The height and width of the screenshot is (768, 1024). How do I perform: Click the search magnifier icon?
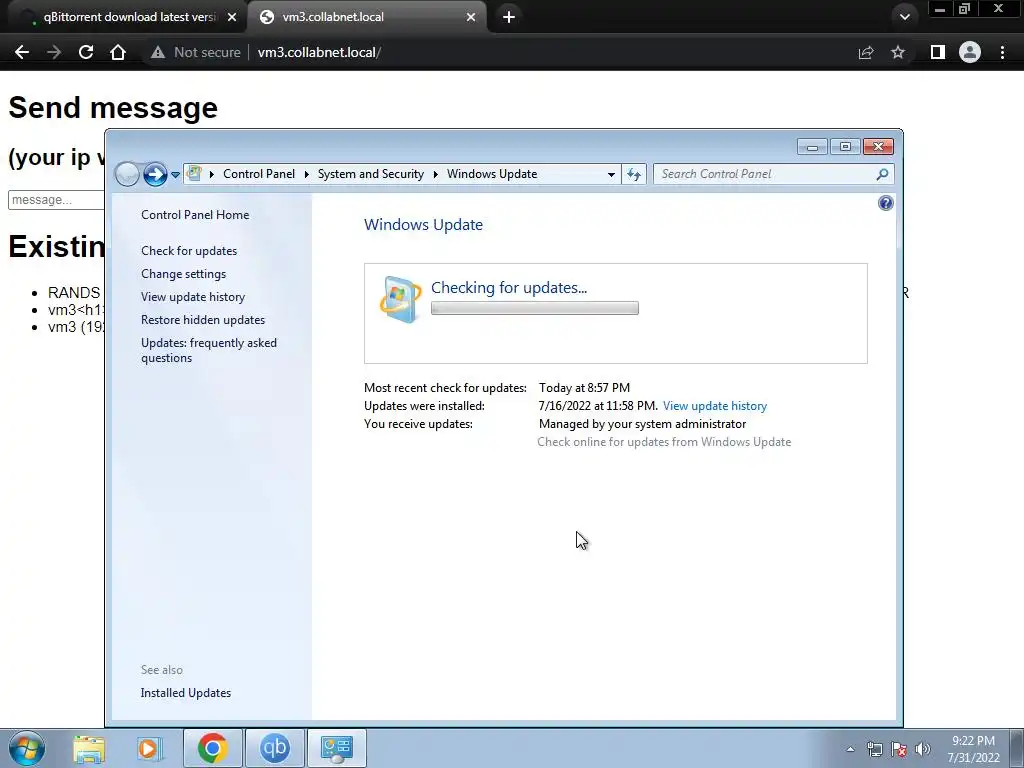point(882,174)
